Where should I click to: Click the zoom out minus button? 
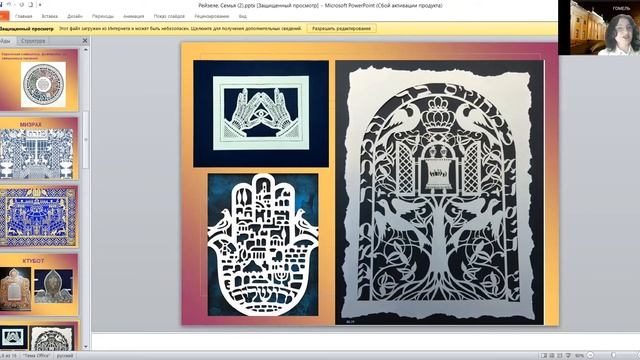590,356
